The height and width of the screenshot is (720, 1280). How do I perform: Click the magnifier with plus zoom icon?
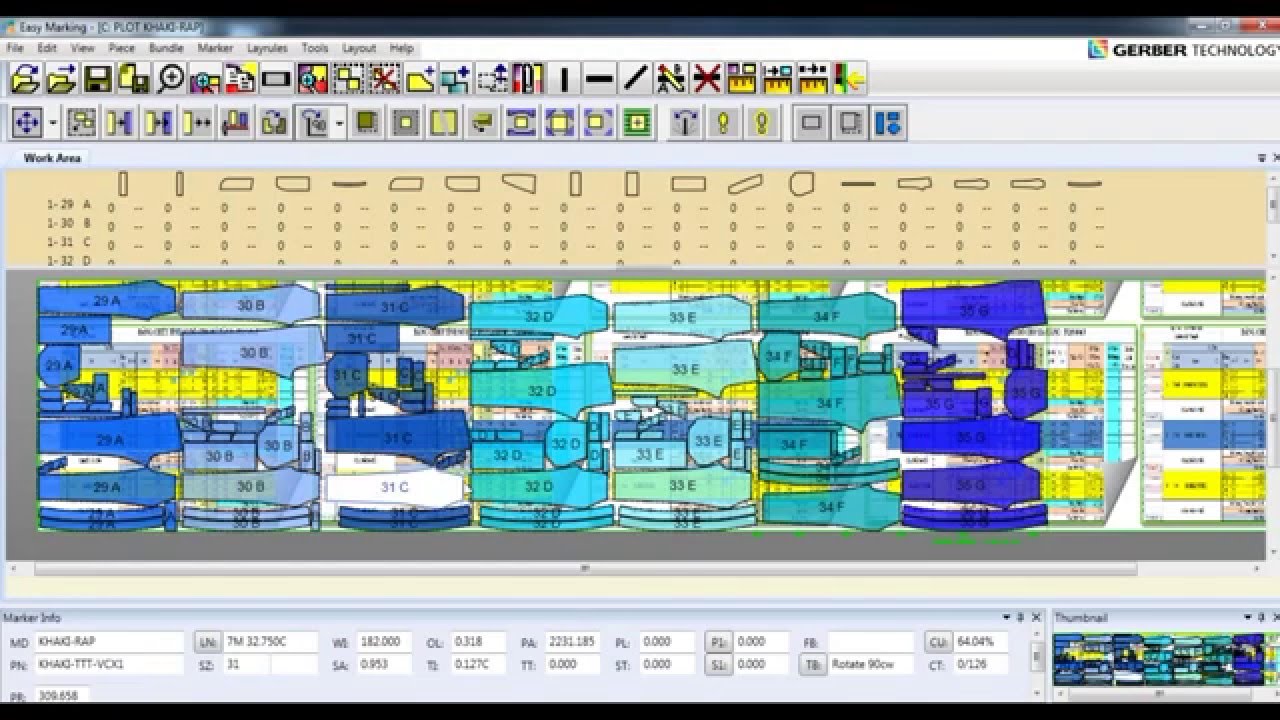[x=170, y=78]
